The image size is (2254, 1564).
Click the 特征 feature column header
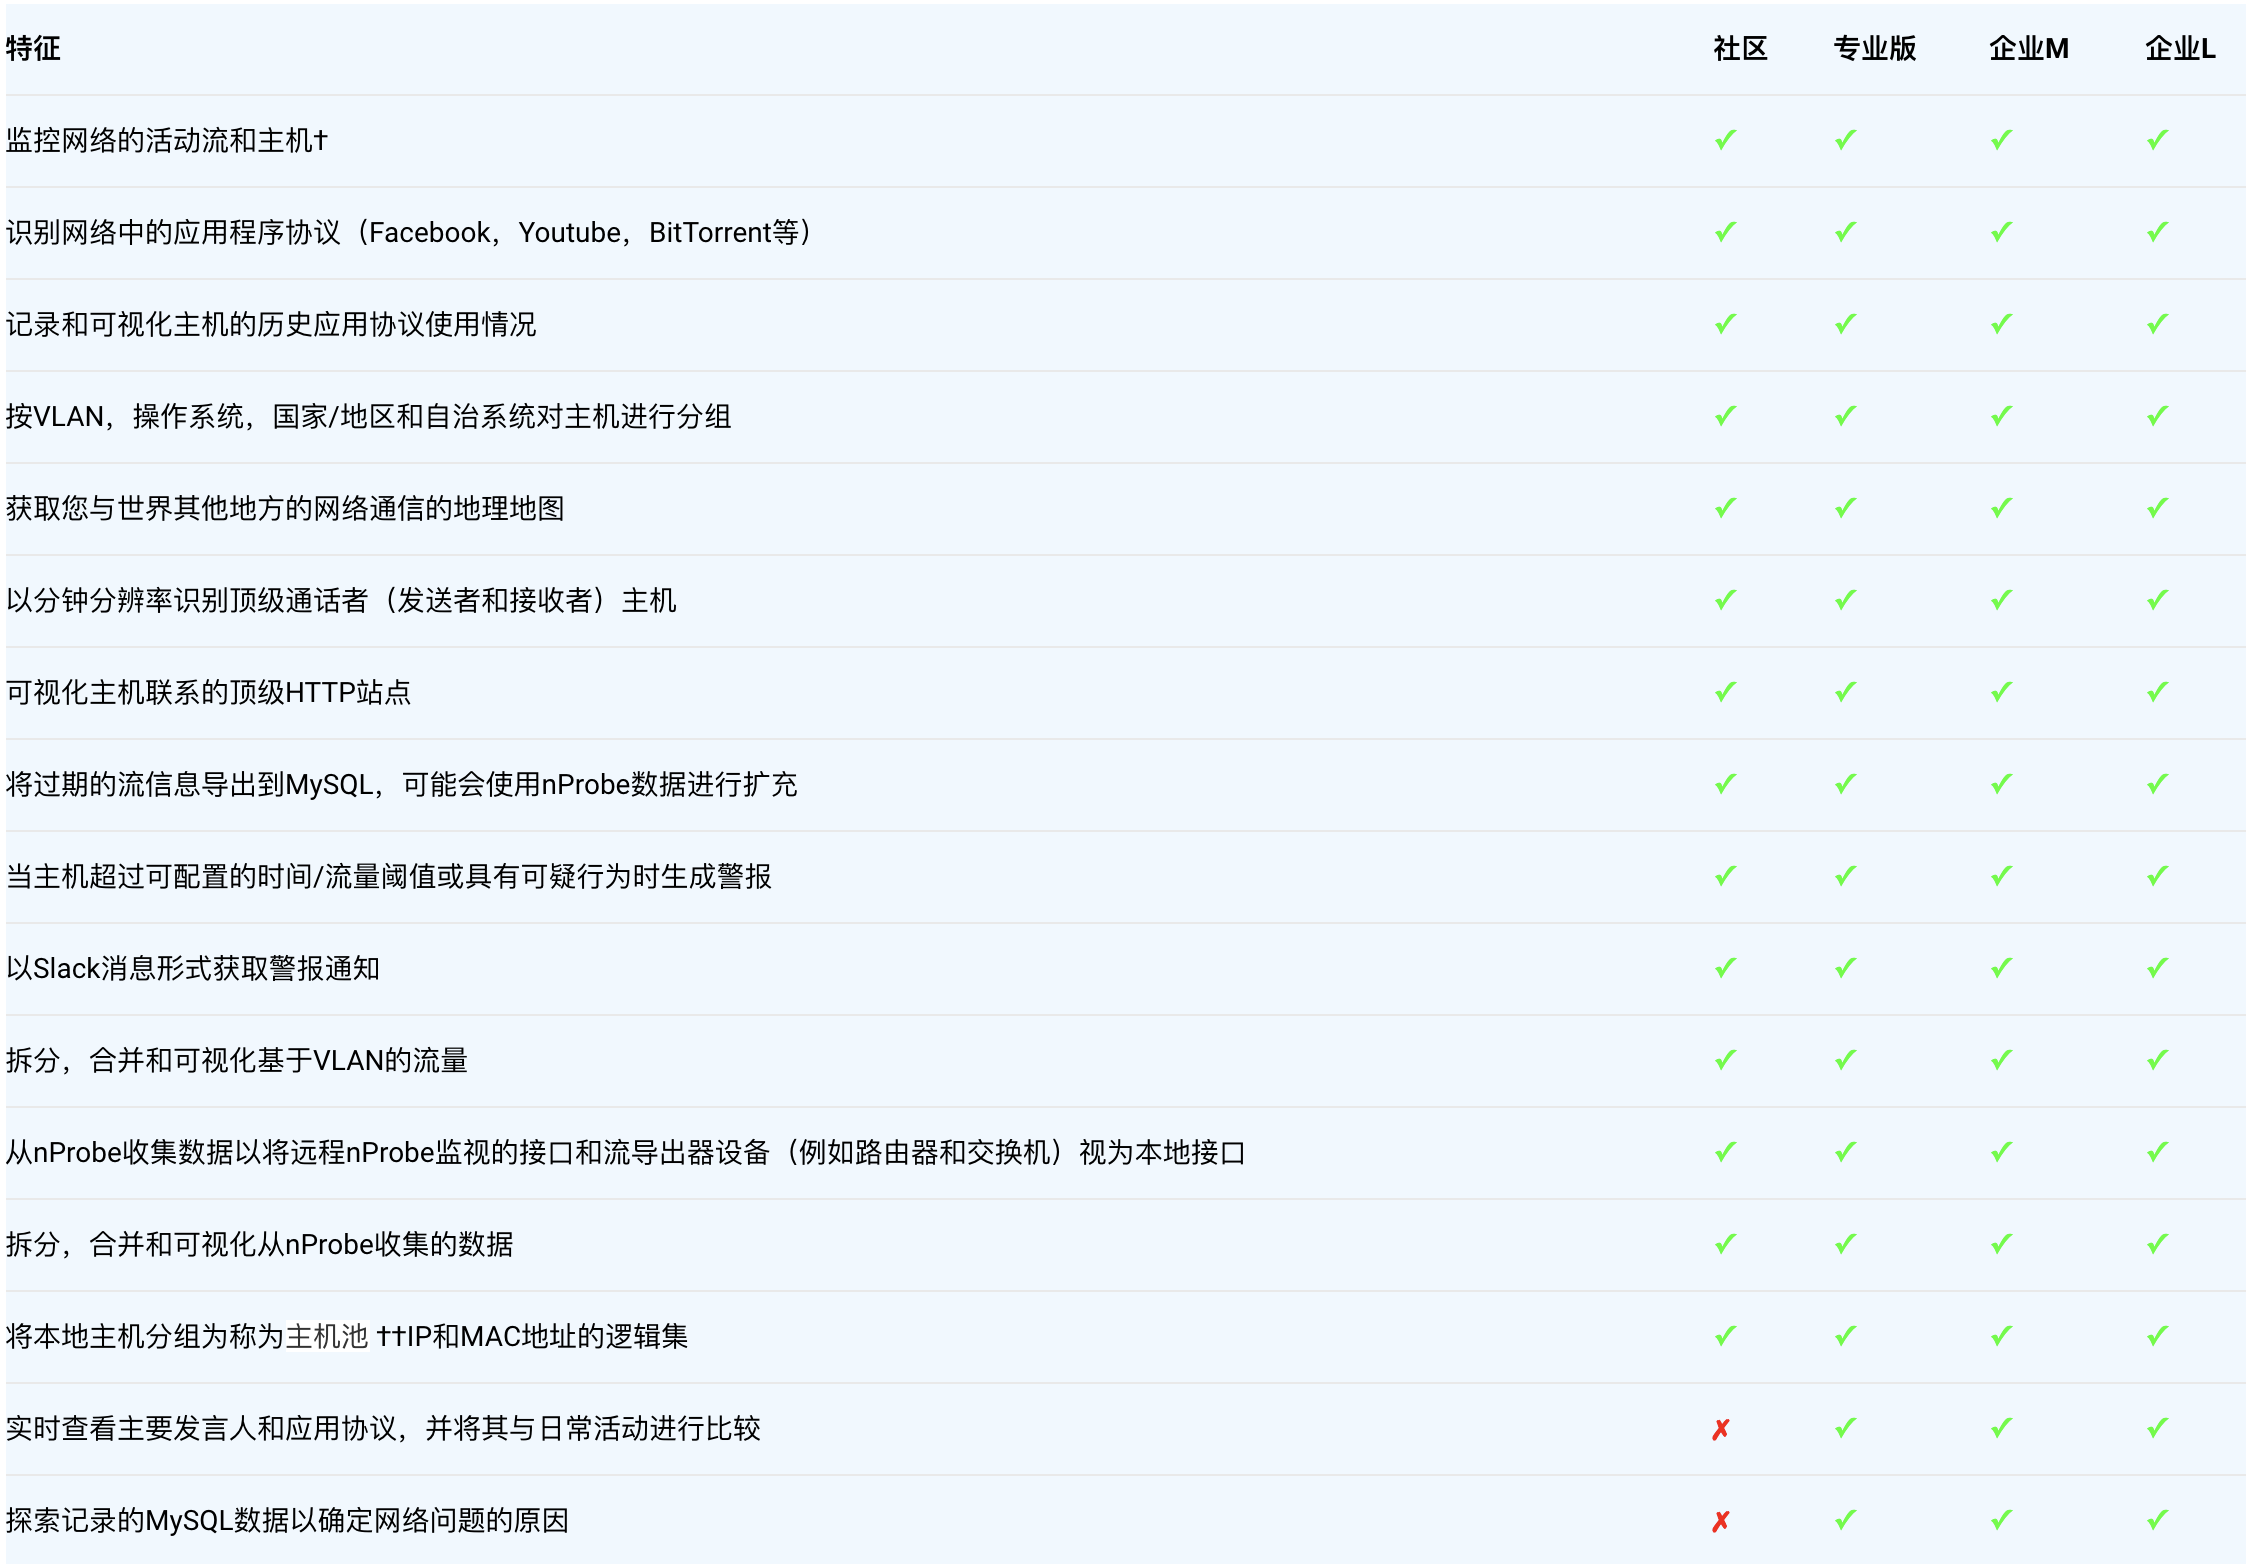(x=33, y=48)
